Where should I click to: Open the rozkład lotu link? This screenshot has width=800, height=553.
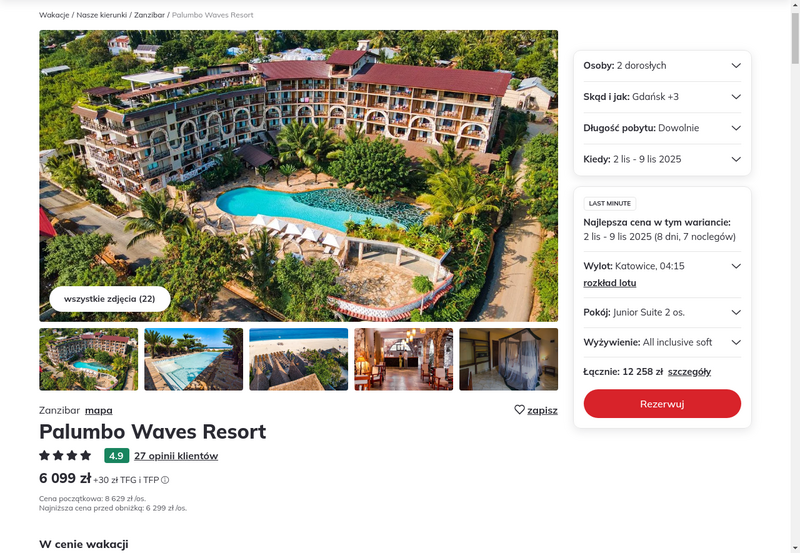610,283
